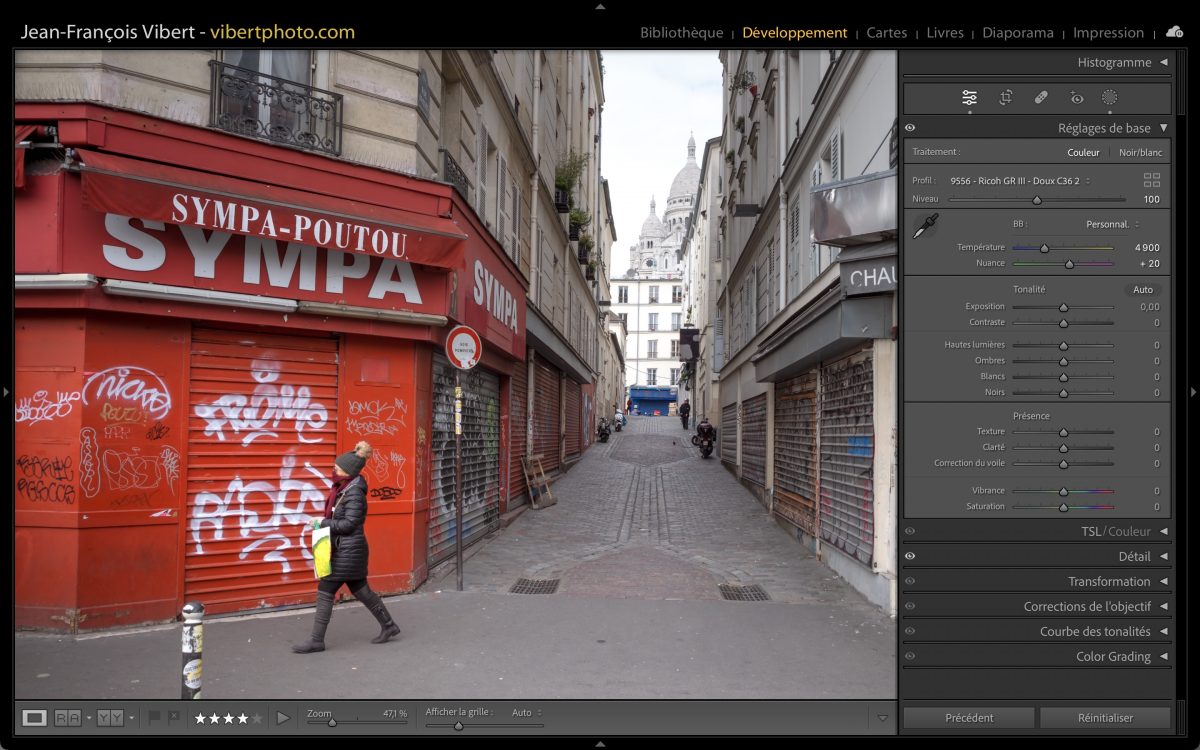
Task: Select the Healing bandage tool
Action: point(1041,98)
